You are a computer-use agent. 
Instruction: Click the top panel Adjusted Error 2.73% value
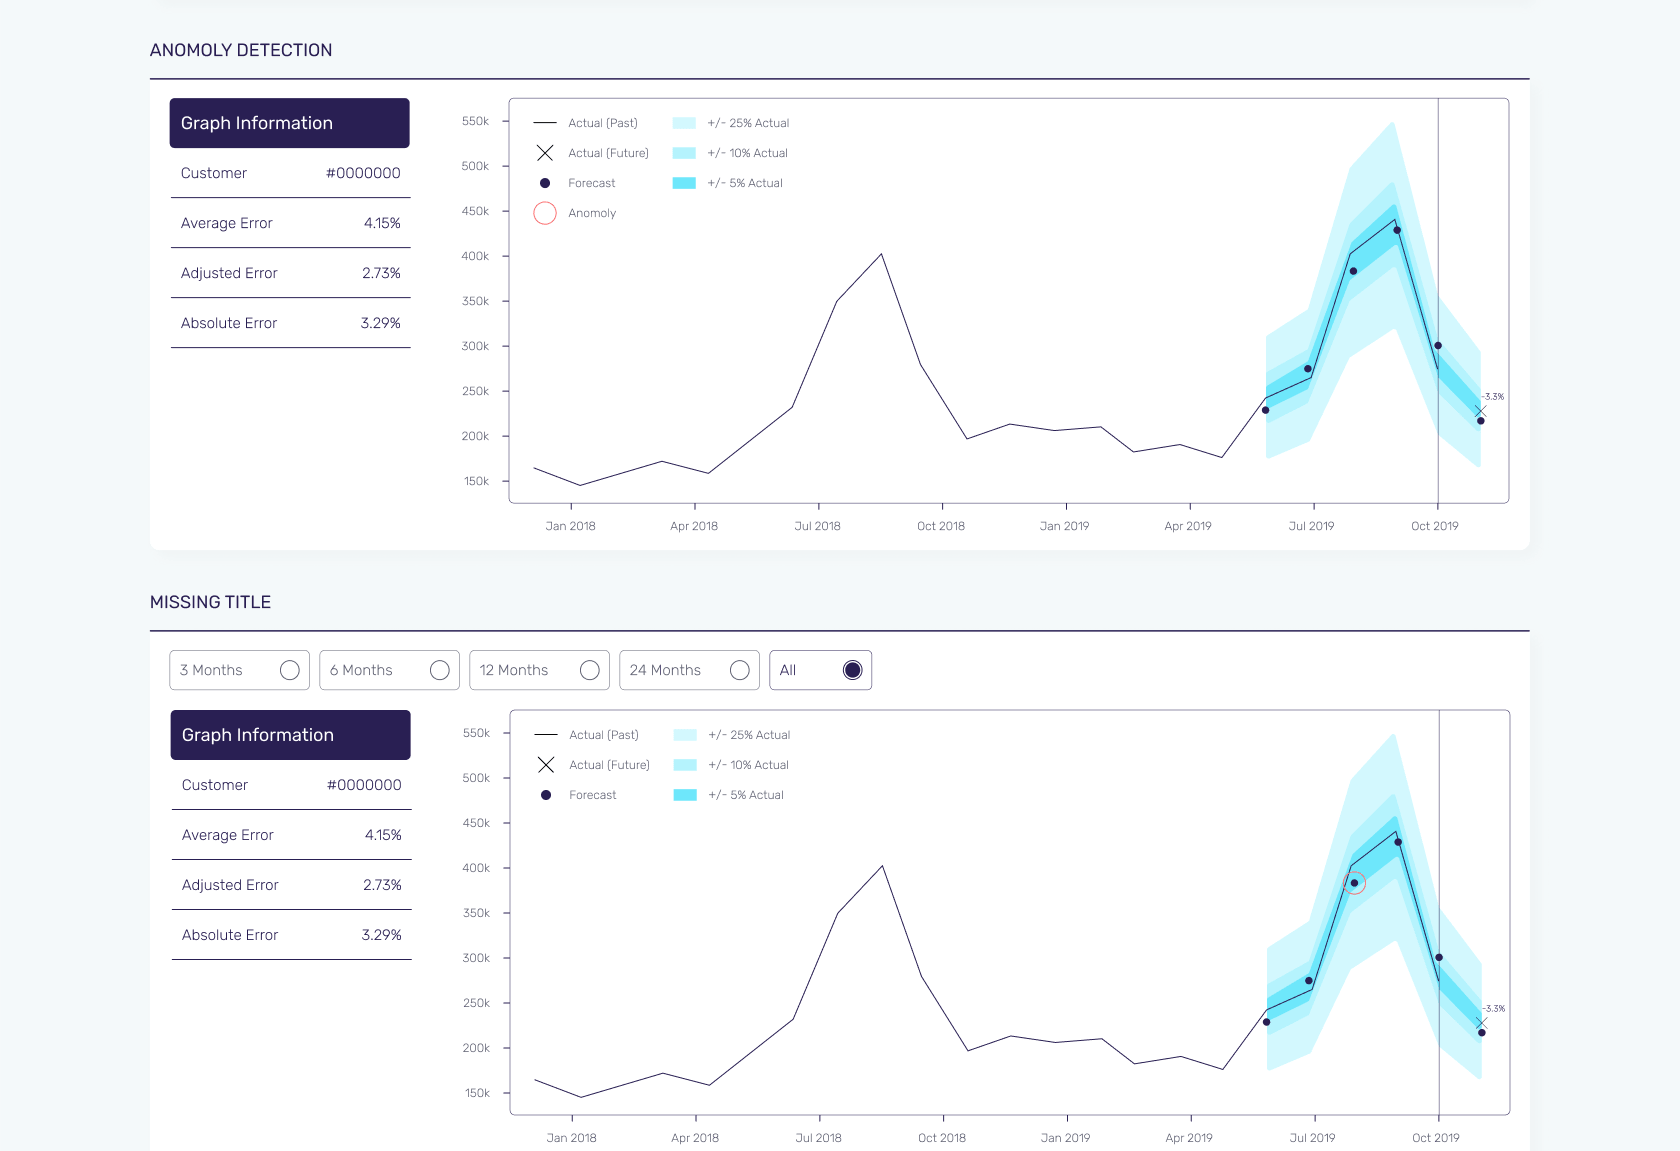pos(381,273)
